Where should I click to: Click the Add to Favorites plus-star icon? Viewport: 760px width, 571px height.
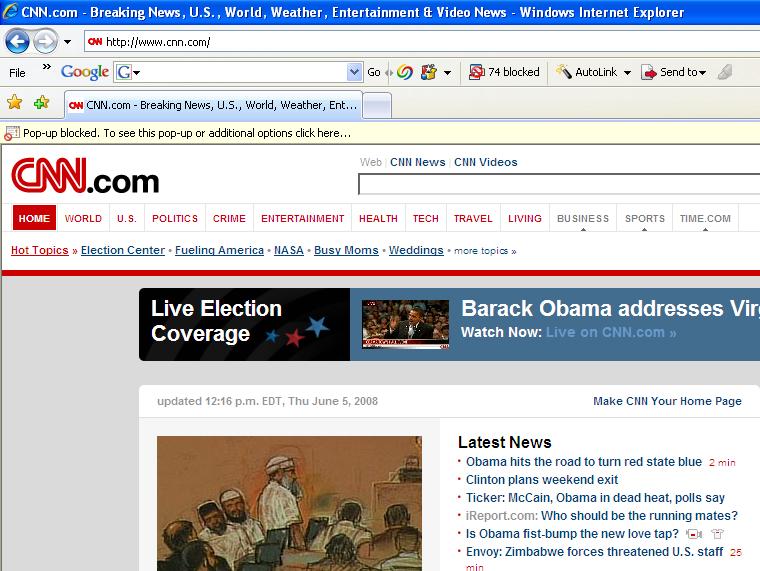coord(41,103)
